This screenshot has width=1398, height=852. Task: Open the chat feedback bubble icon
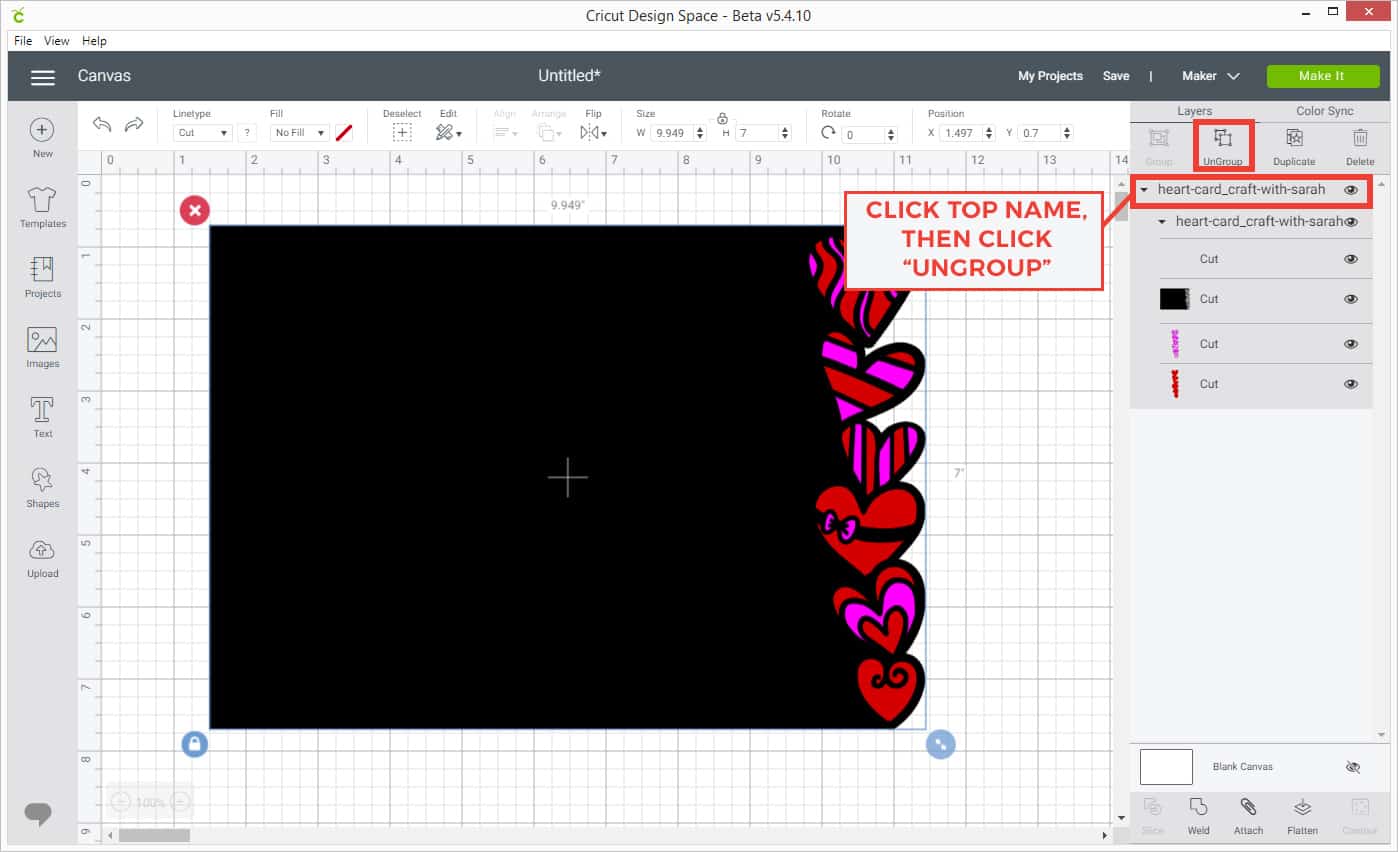[38, 813]
